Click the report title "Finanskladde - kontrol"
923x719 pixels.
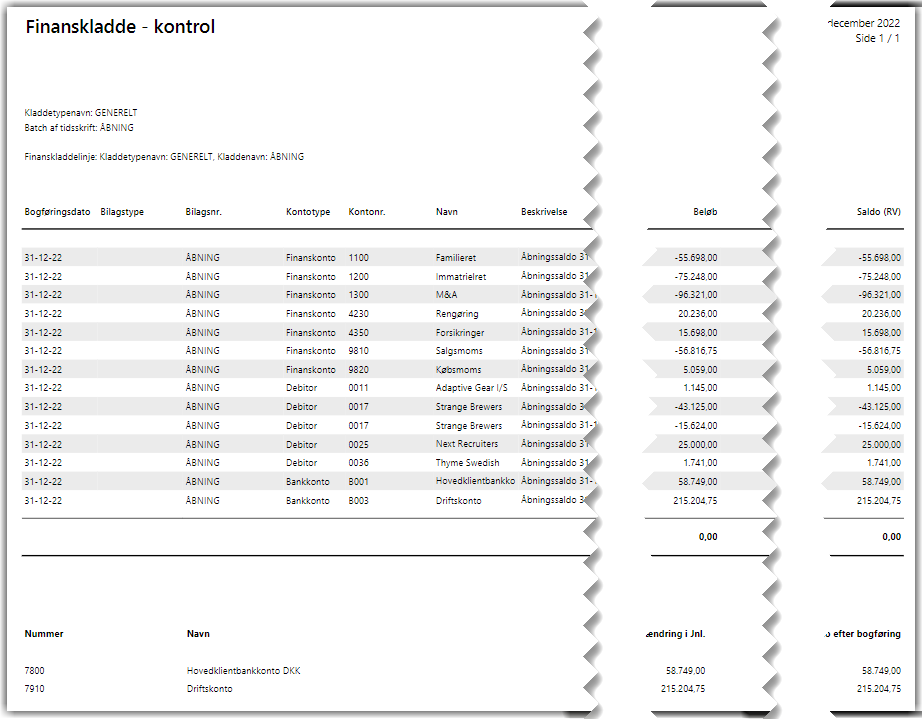click(x=120, y=26)
